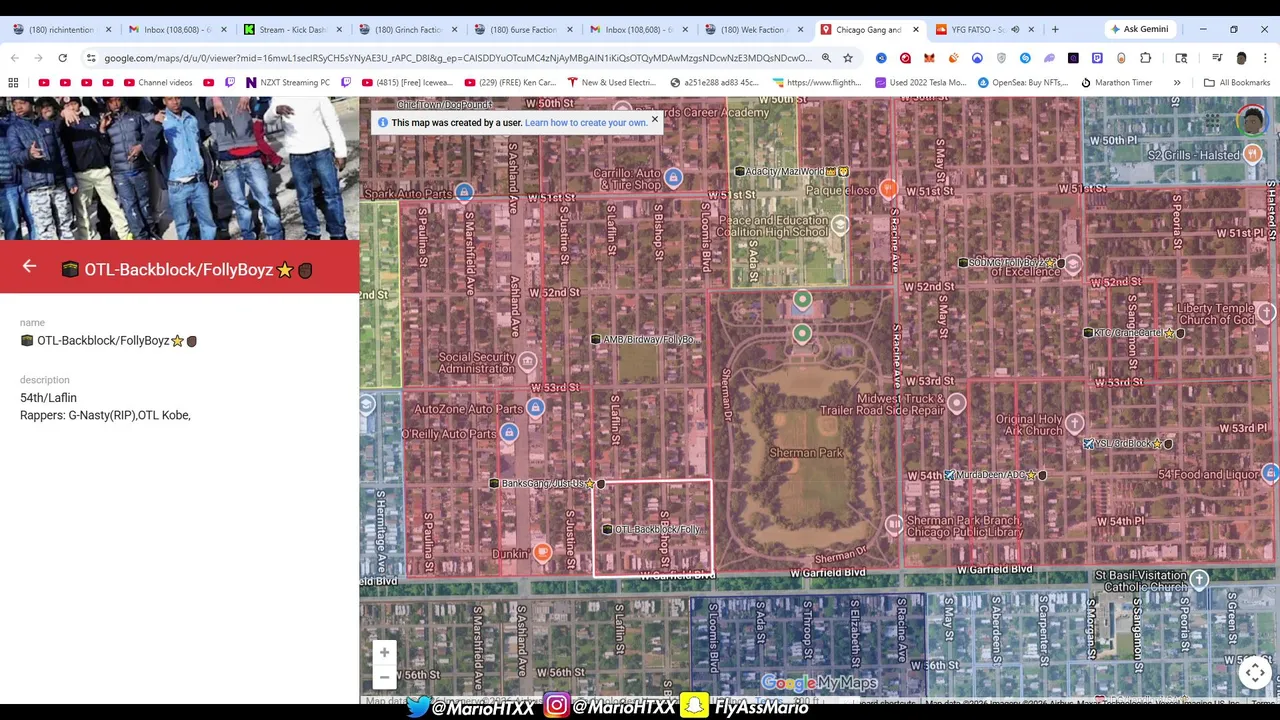Screen dimensions: 1280x720
Task: Click the Ask Gemini button
Action: coord(1139,29)
